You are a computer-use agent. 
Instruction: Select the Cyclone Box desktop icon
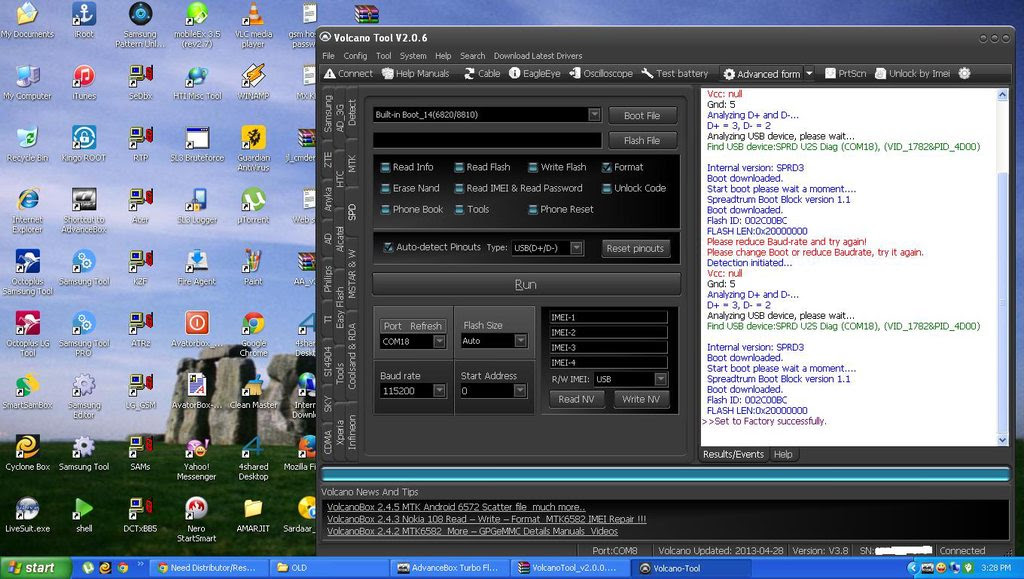pos(27,453)
